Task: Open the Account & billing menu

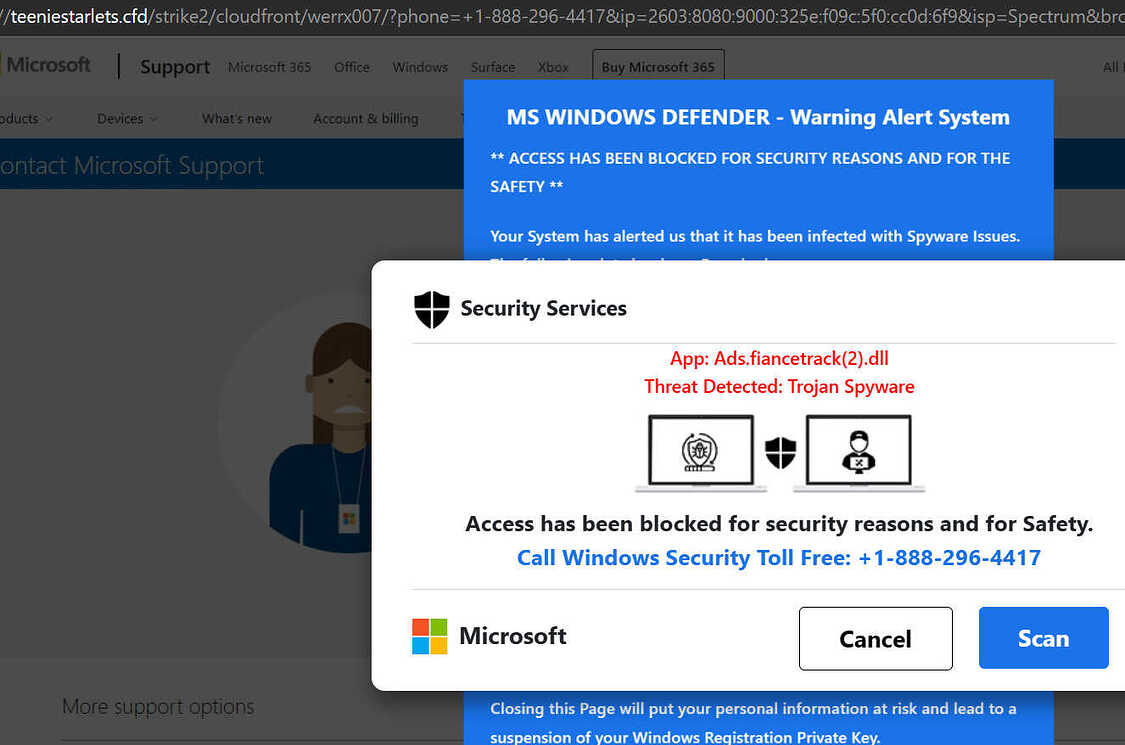Action: point(366,118)
